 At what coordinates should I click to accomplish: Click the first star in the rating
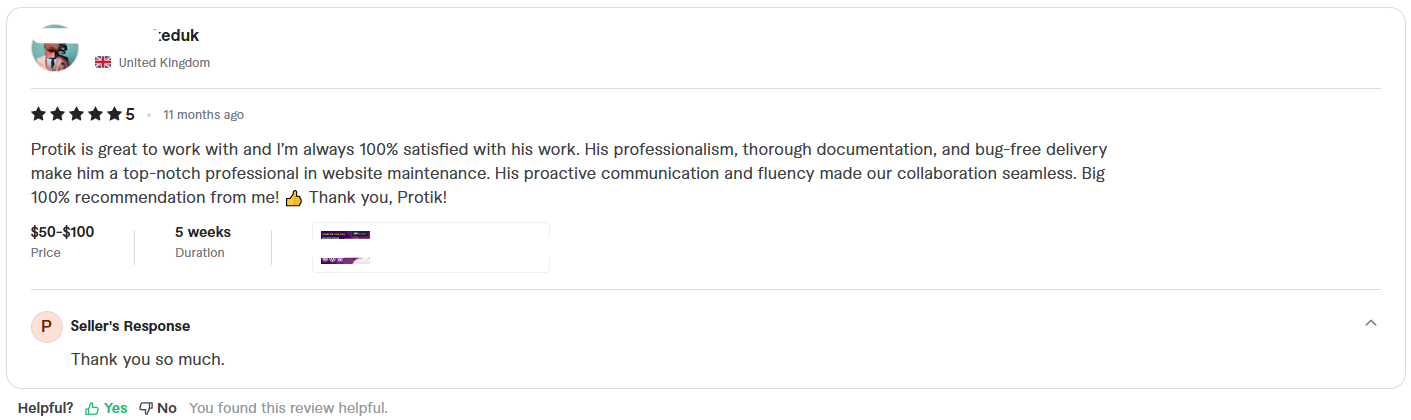point(39,114)
